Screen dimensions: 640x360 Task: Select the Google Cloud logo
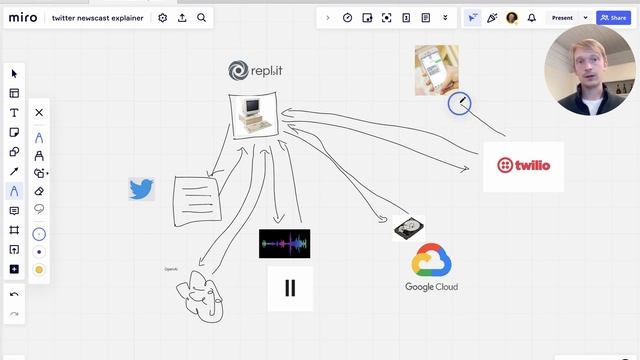[x=431, y=267]
